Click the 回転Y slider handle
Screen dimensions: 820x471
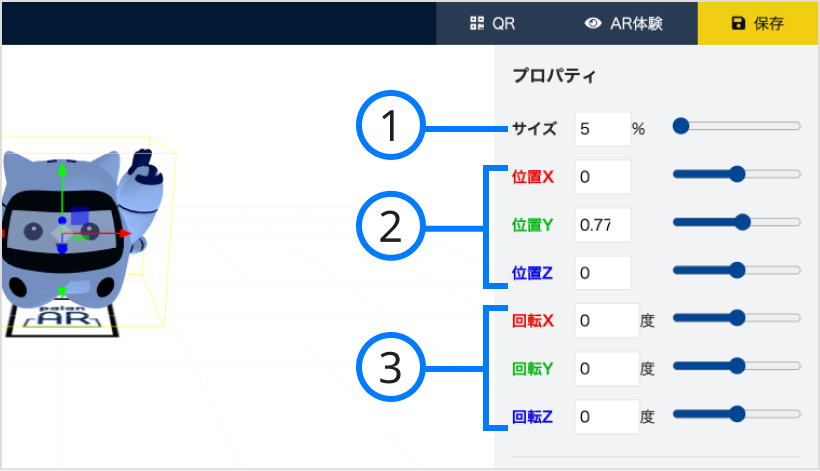coord(737,366)
